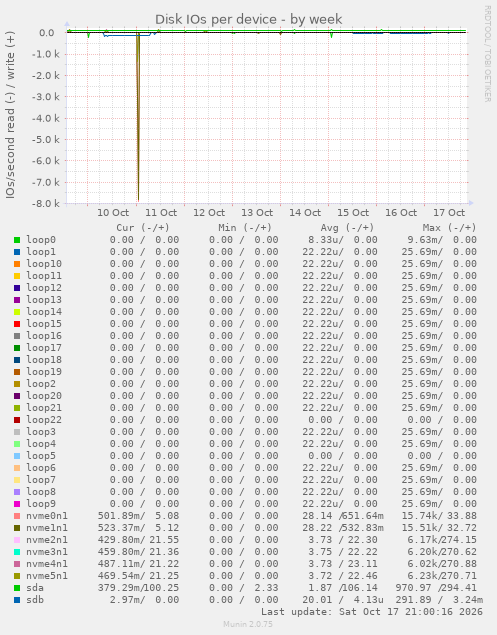497x635 pixels.
Task: Click the loop1 blue legend swatch
Action: point(17,252)
